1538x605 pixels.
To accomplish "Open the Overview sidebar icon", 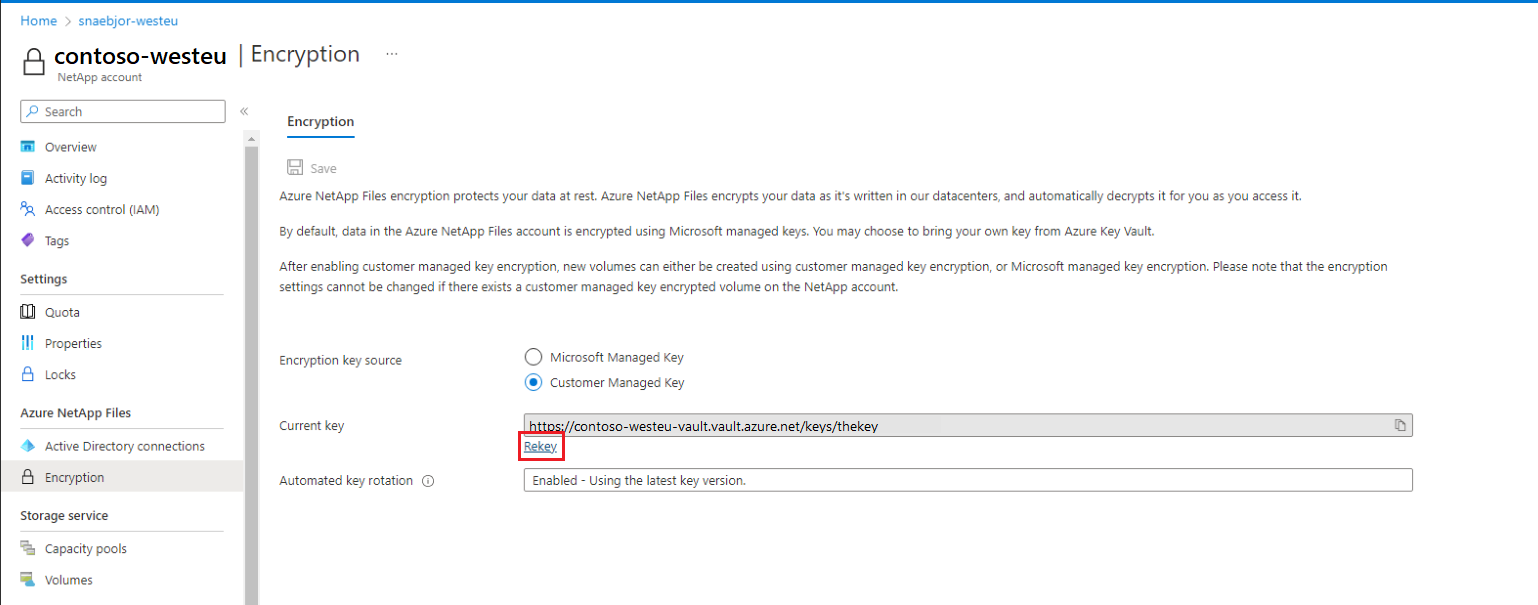I will (28, 147).
